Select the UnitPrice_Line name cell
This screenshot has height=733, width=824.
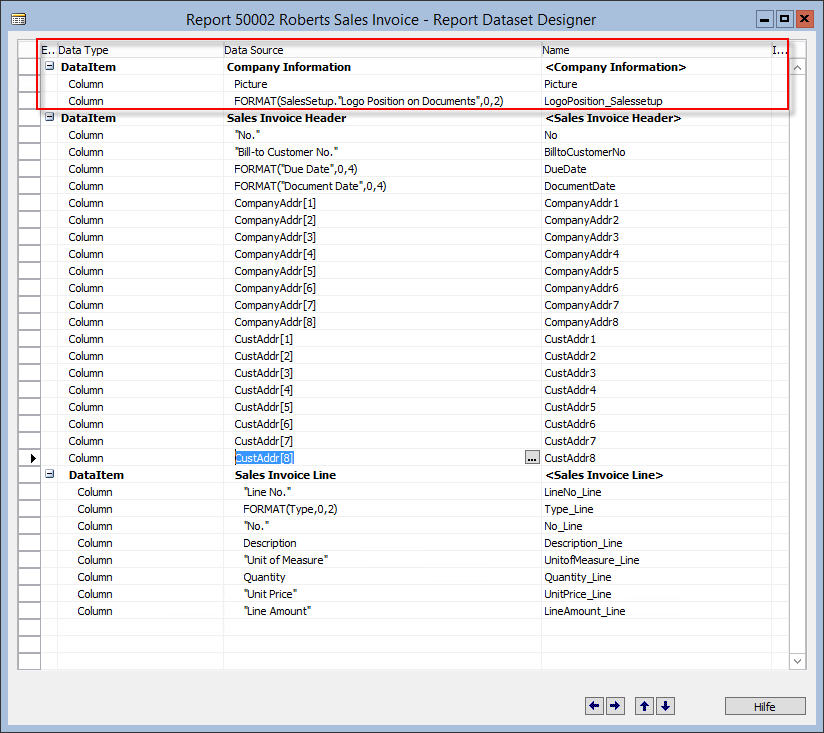656,594
